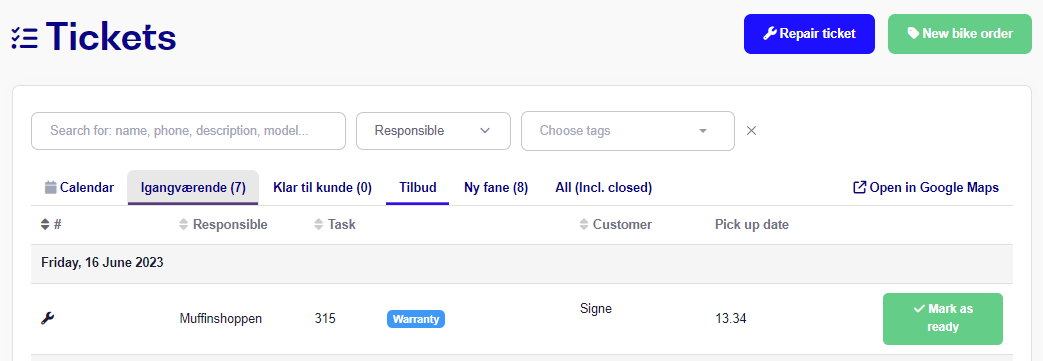
Task: Clear filters with the X icon
Action: pyautogui.click(x=752, y=131)
